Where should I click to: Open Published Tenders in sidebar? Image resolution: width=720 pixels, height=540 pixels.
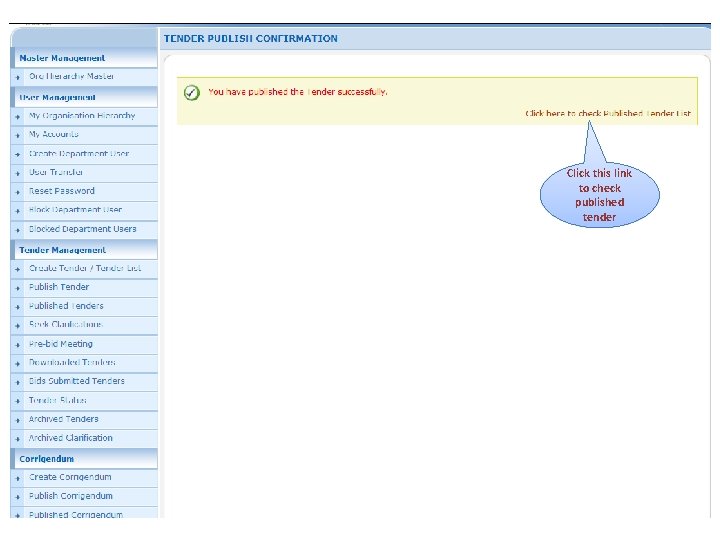coord(66,306)
